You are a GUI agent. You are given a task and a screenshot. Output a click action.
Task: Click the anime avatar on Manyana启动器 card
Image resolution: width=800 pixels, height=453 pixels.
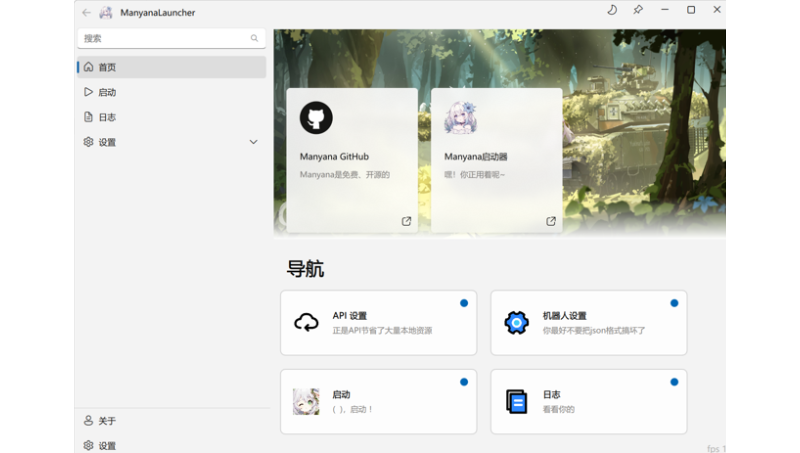click(460, 119)
